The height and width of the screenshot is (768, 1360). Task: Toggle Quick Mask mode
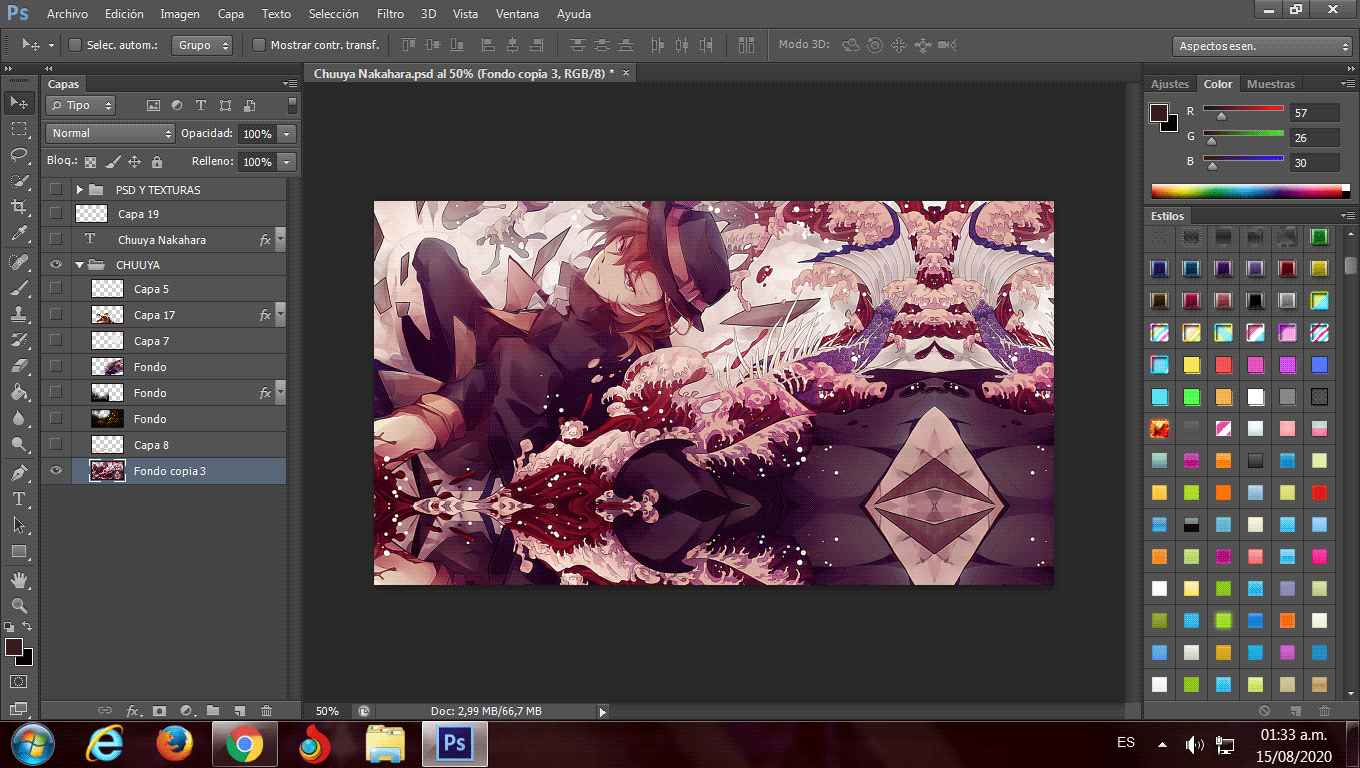pyautogui.click(x=19, y=682)
